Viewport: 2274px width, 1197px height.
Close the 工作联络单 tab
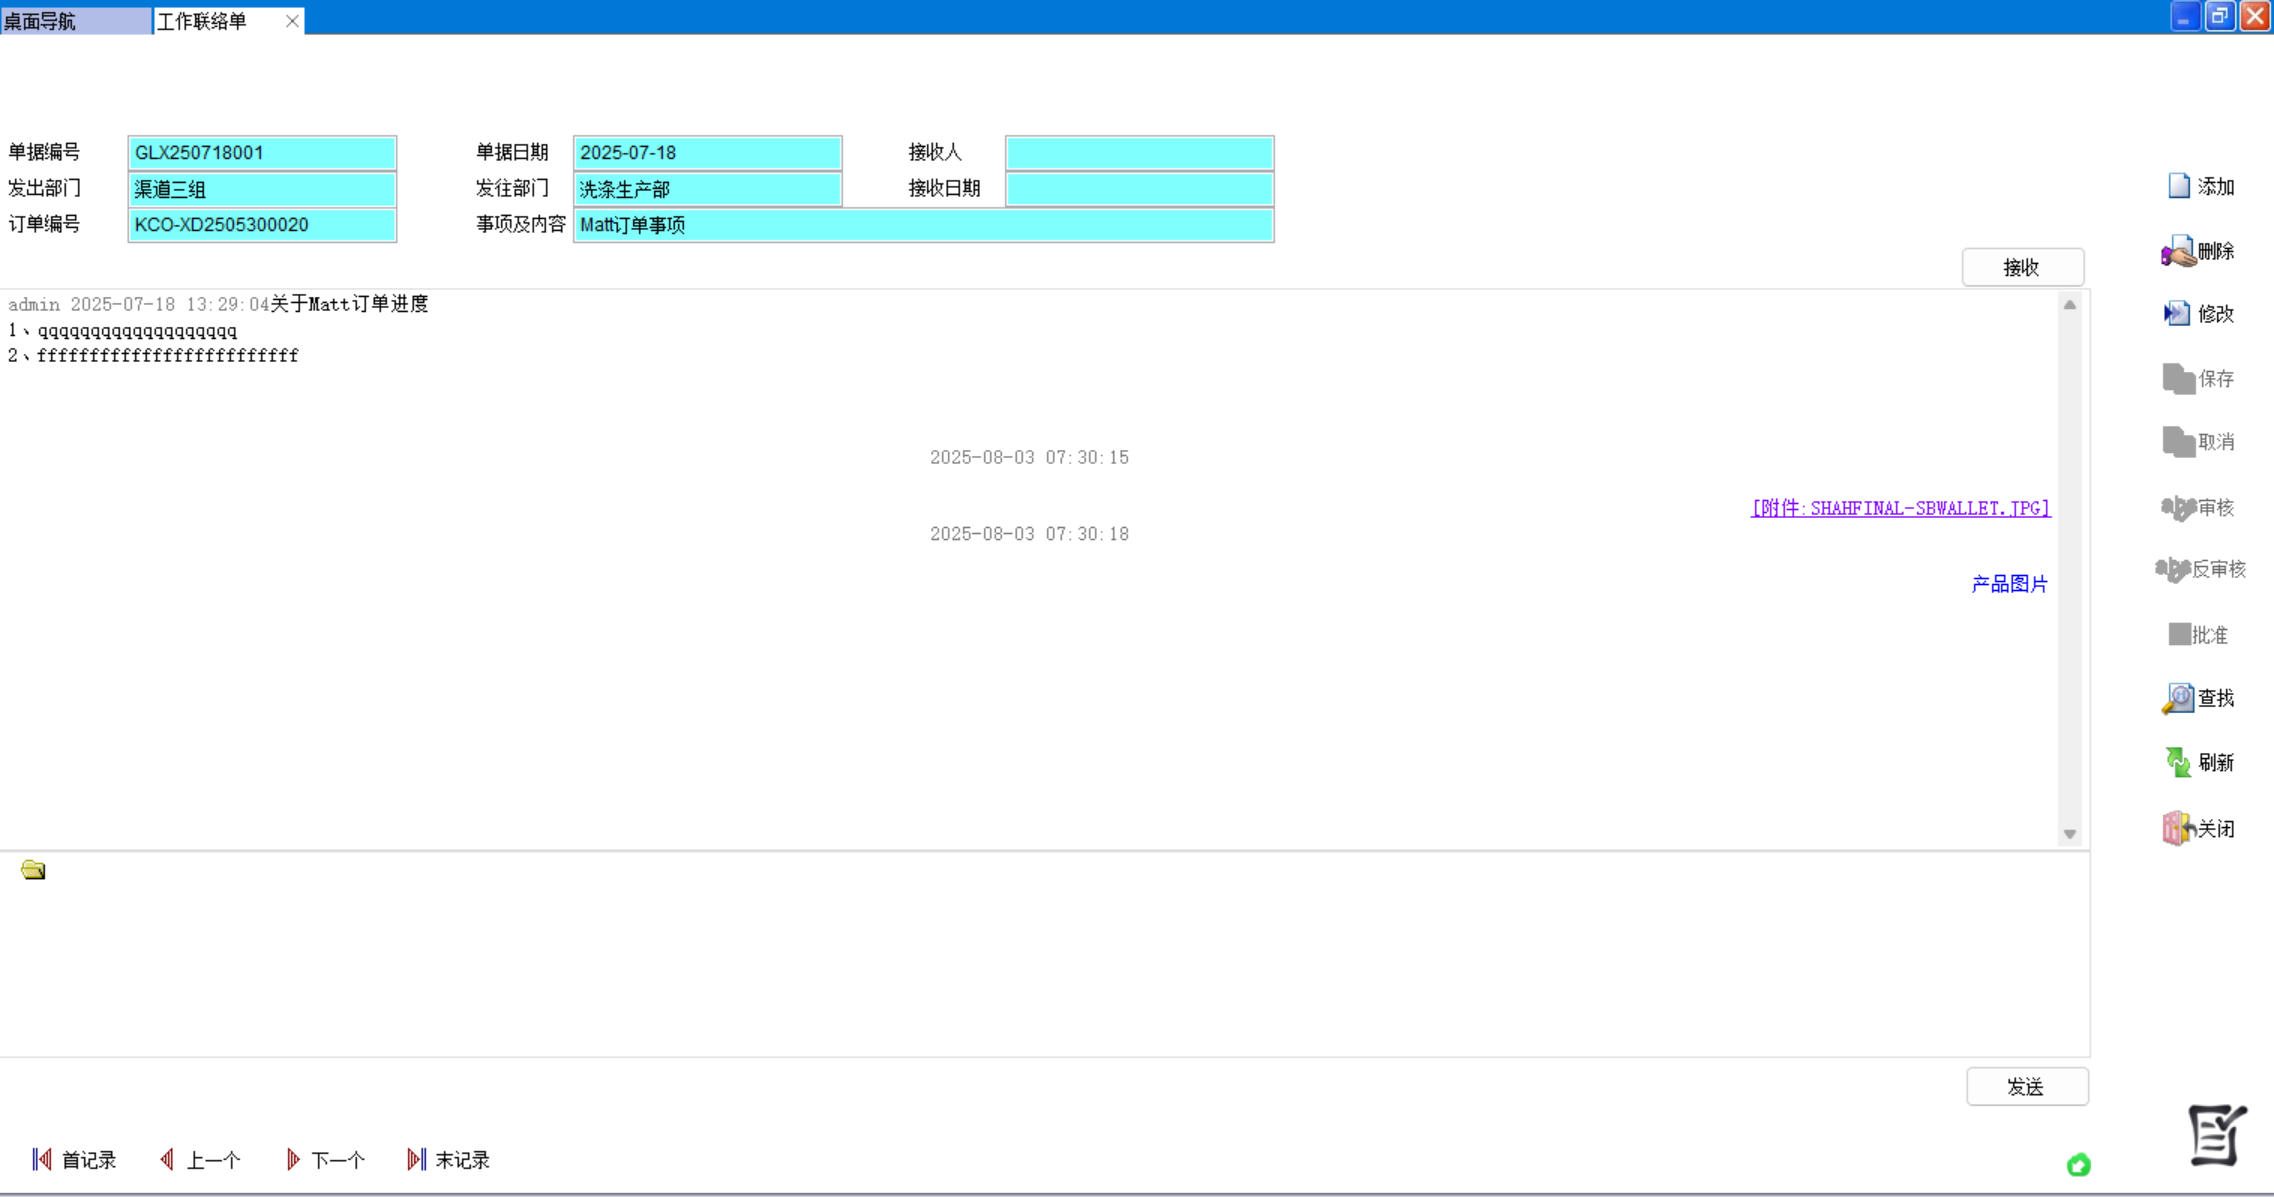292,21
